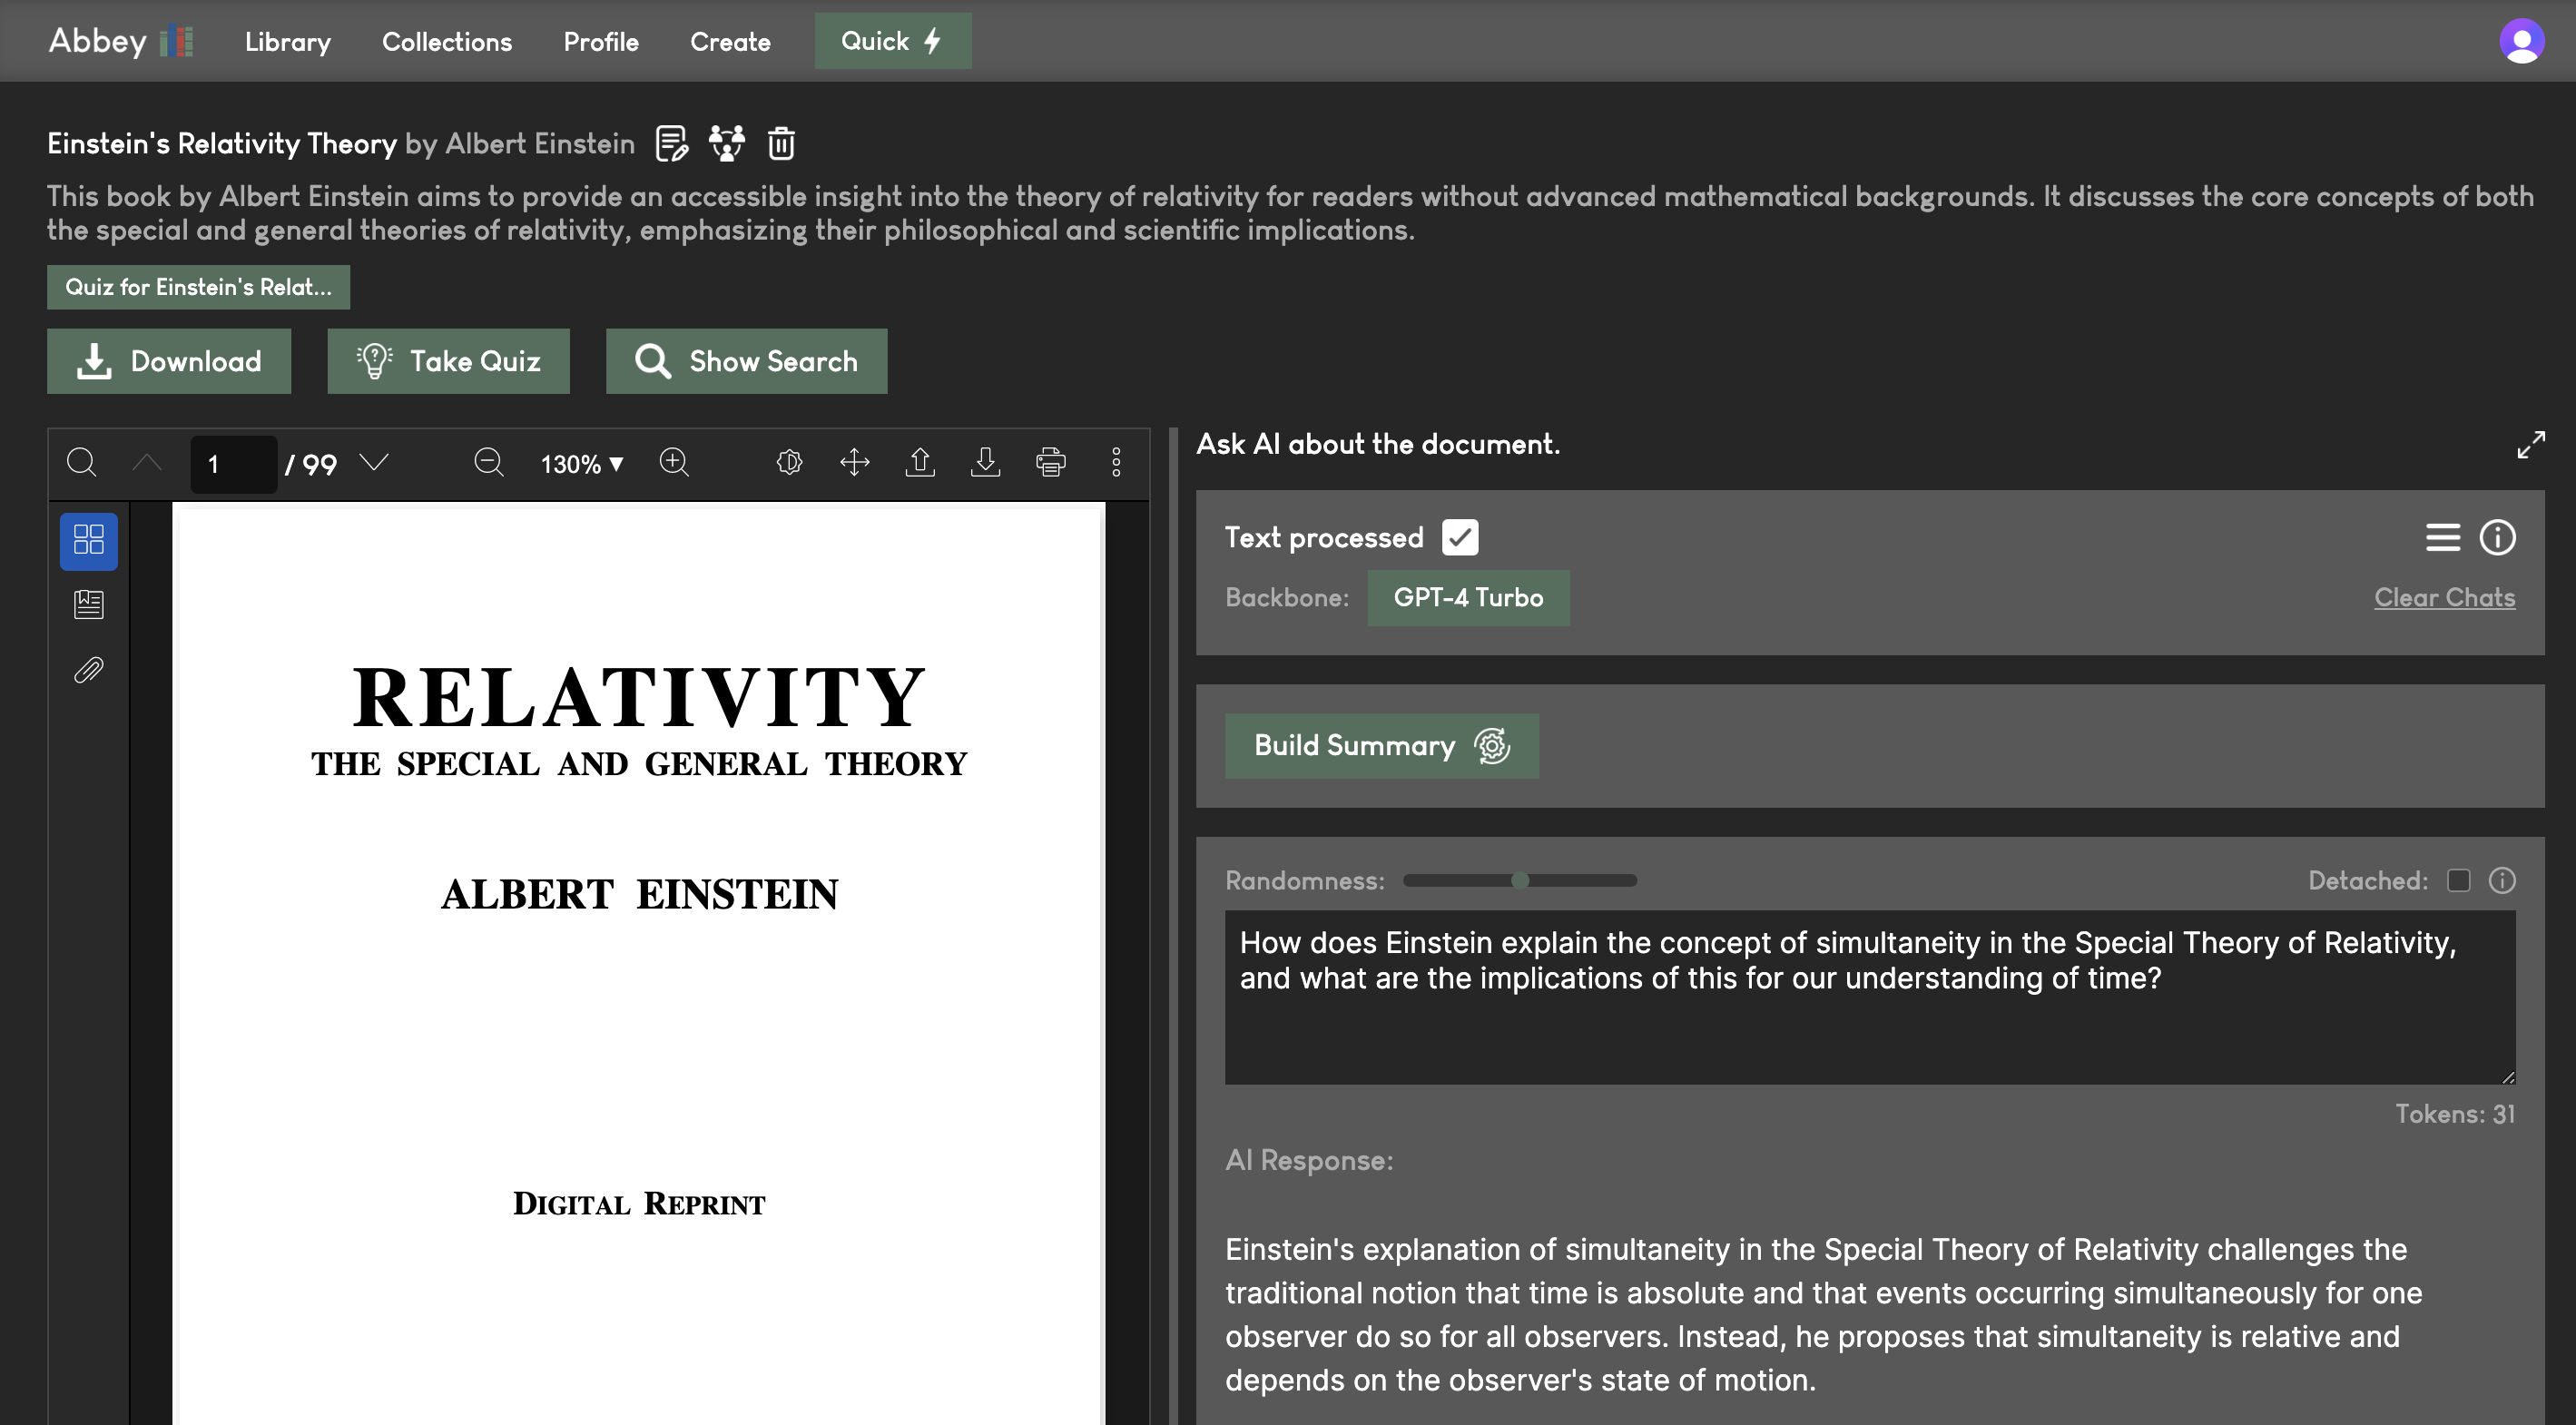Image resolution: width=2576 pixels, height=1425 pixels.
Task: Click the trash delete icon
Action: click(781, 144)
